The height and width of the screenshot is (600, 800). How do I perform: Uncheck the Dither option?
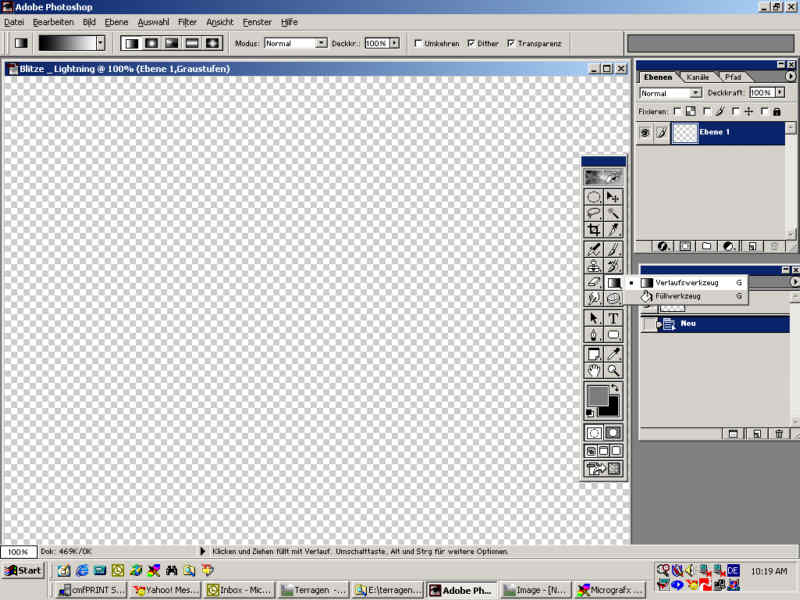click(471, 43)
